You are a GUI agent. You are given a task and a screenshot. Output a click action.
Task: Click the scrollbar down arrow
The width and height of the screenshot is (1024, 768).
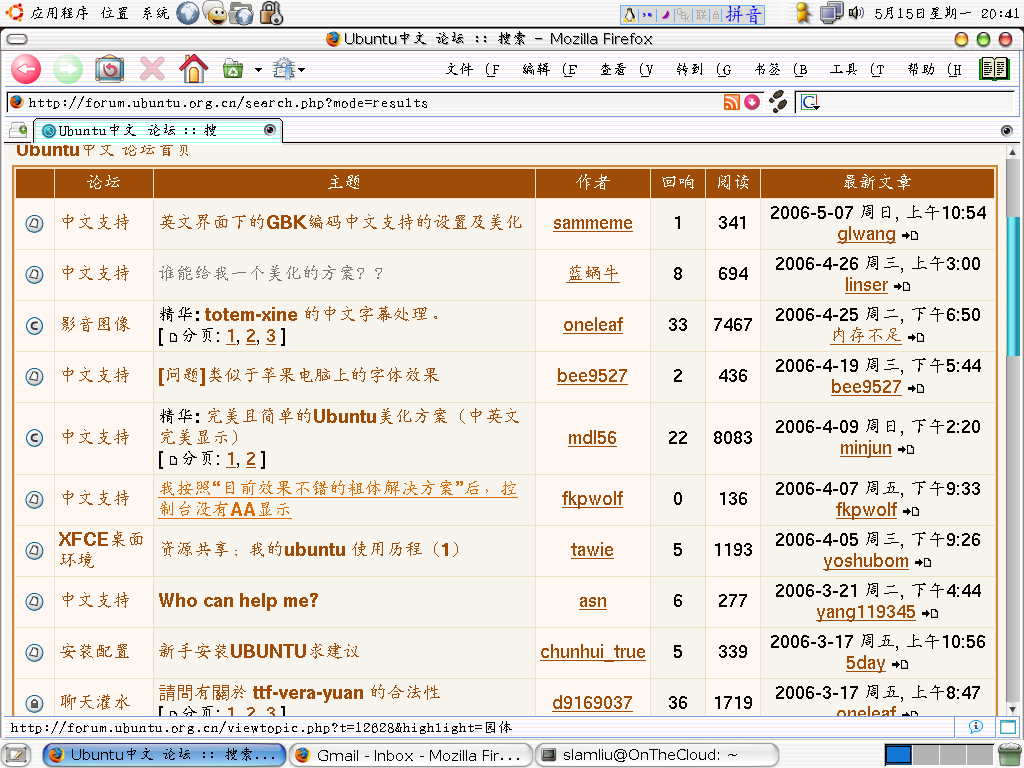coord(1013,709)
